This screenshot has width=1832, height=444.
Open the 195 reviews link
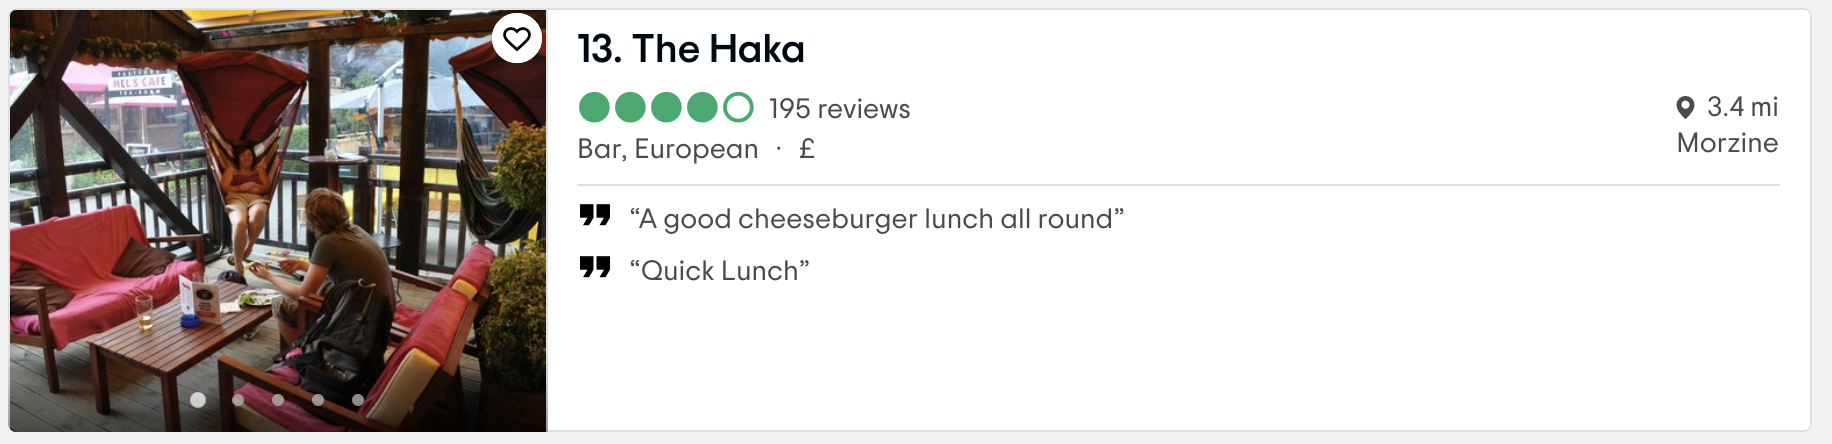[839, 109]
